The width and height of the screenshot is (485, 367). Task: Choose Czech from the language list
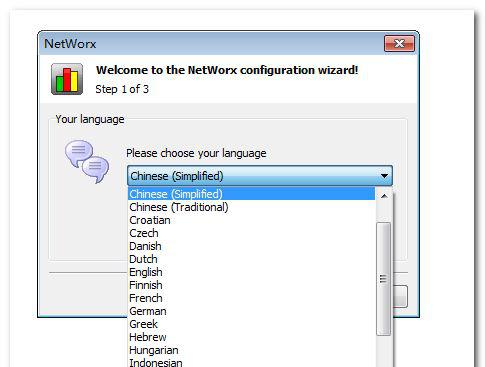(252, 233)
